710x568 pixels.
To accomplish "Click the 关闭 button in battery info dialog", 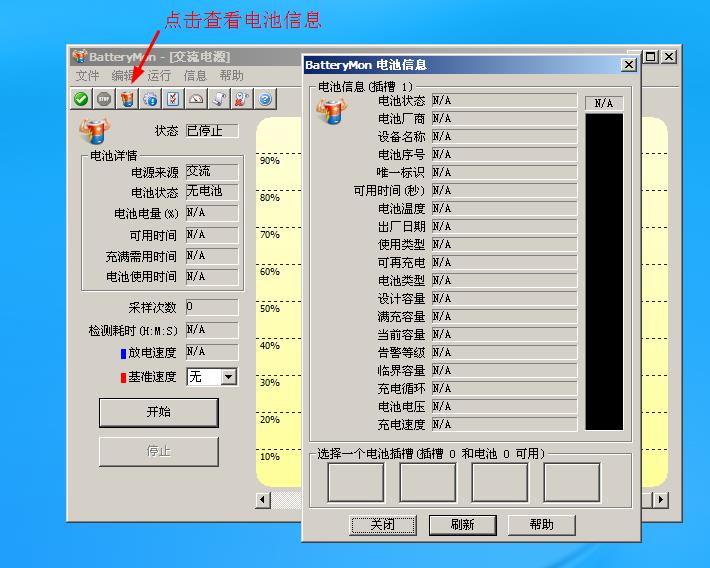I will 383,525.
